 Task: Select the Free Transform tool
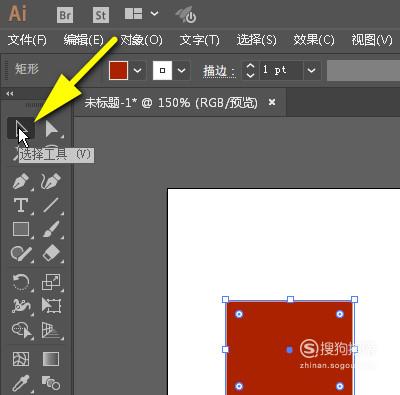point(51,306)
